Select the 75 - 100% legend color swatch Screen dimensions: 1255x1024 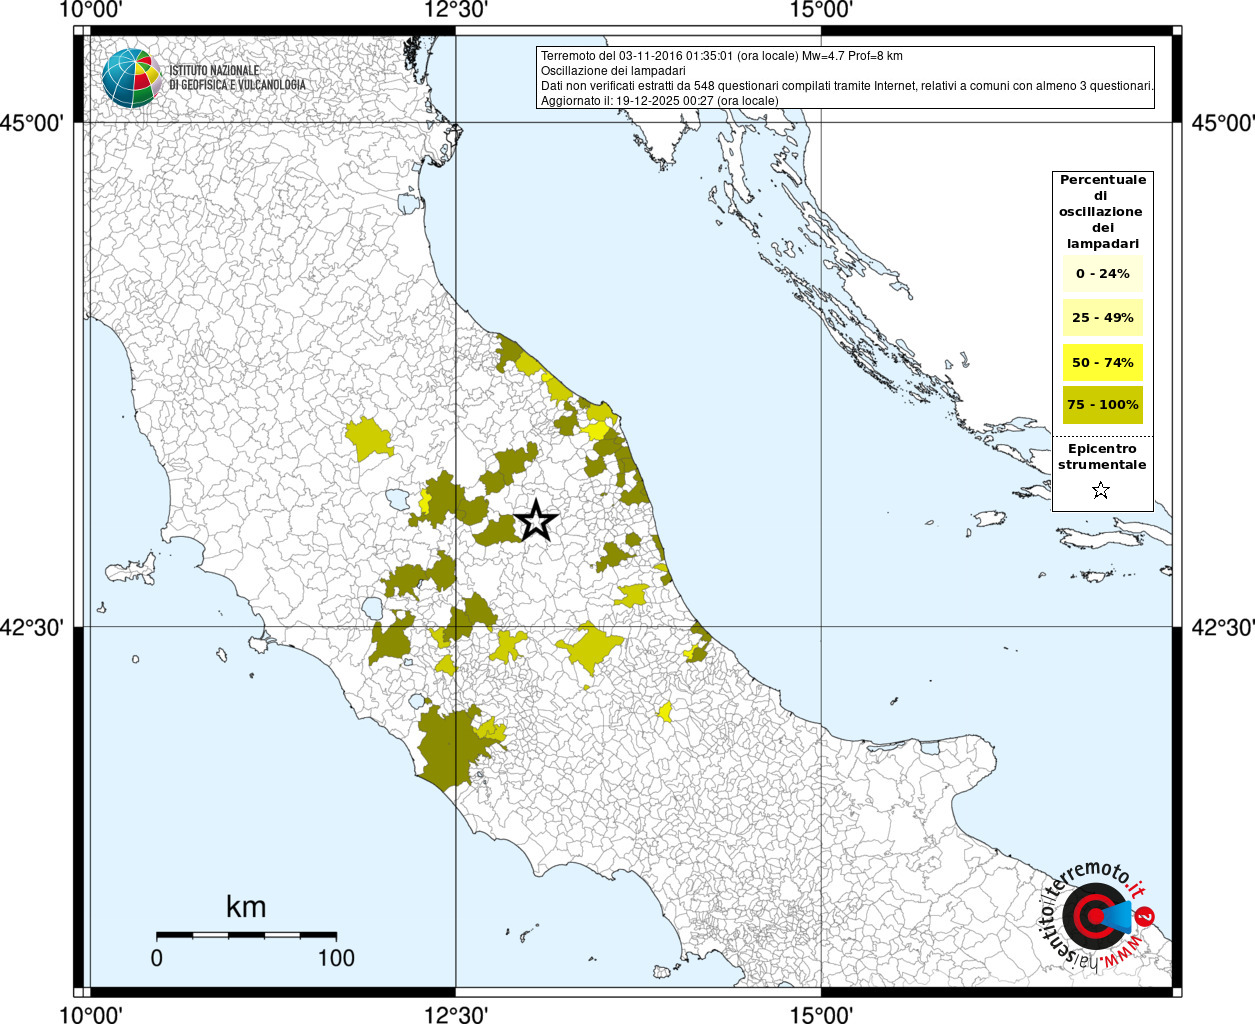pyautogui.click(x=1102, y=405)
